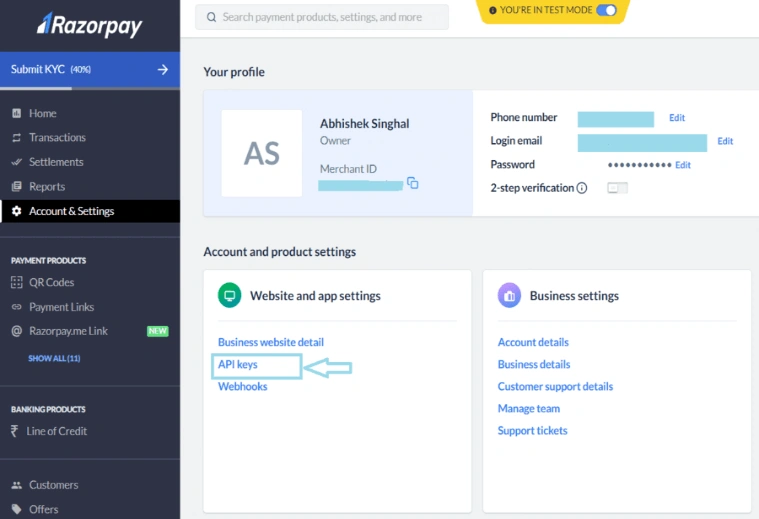Copy the Merchant ID using copy icon
The height and width of the screenshot is (519, 759).
[x=412, y=183]
